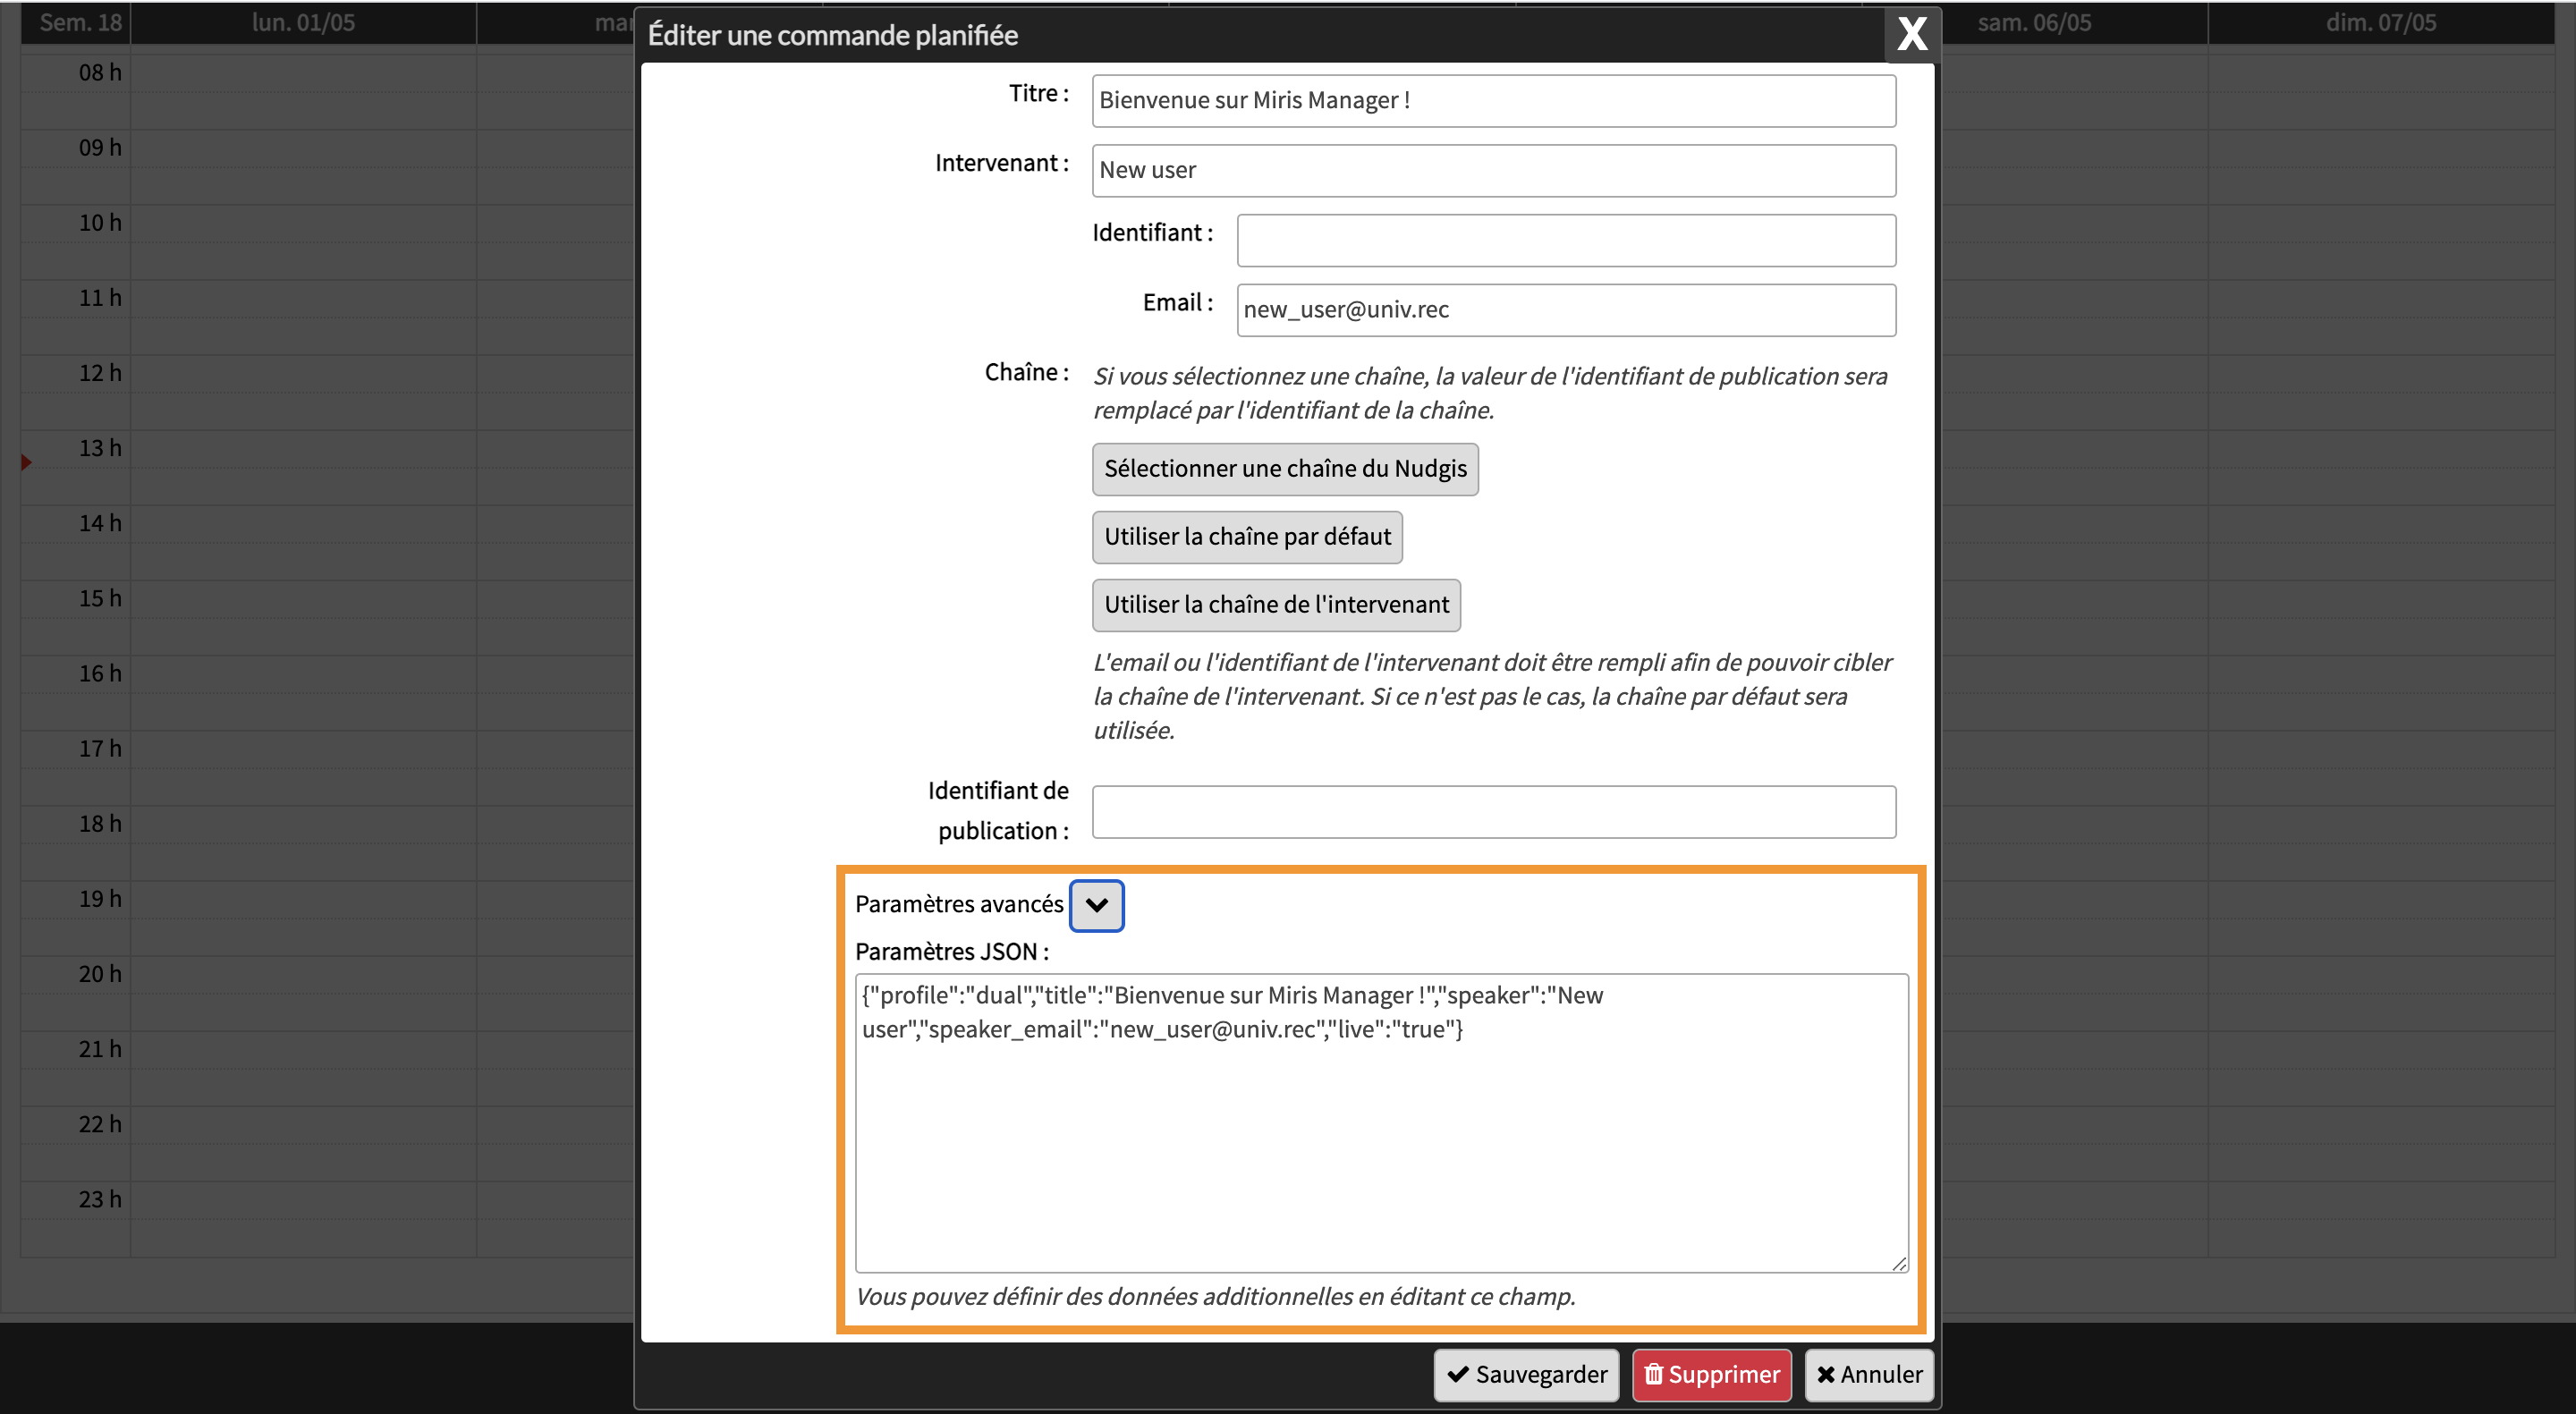Click the Chaîne label
The height and width of the screenshot is (1414, 2576).
1026,372
